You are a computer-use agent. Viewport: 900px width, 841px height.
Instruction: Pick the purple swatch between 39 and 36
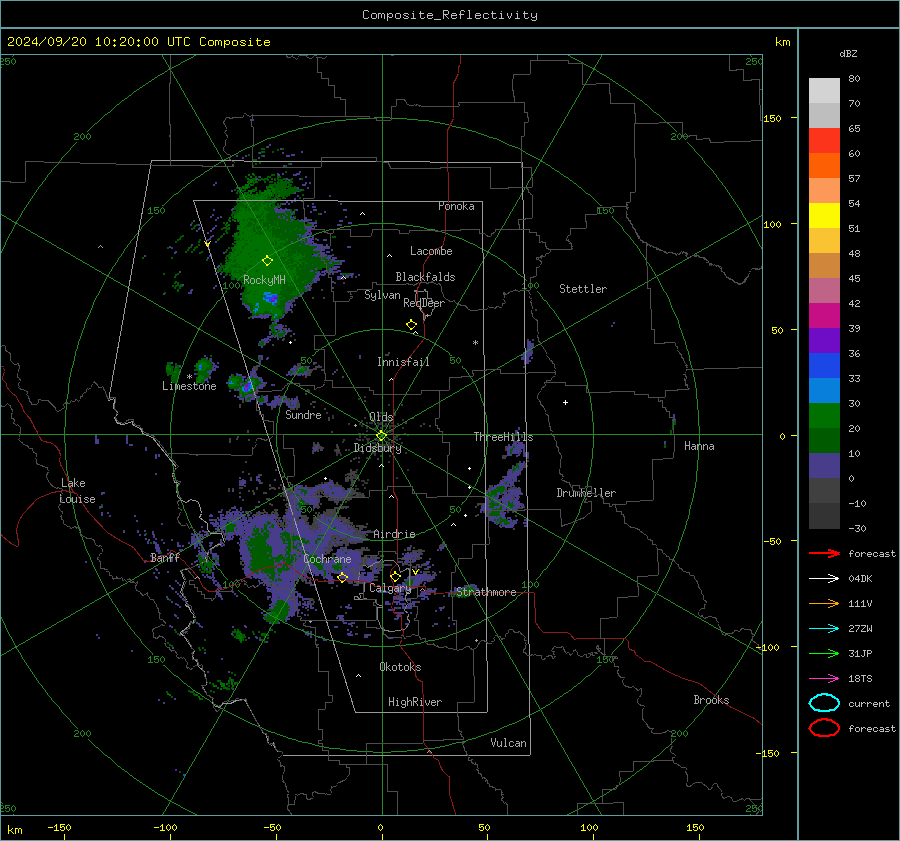[824, 340]
